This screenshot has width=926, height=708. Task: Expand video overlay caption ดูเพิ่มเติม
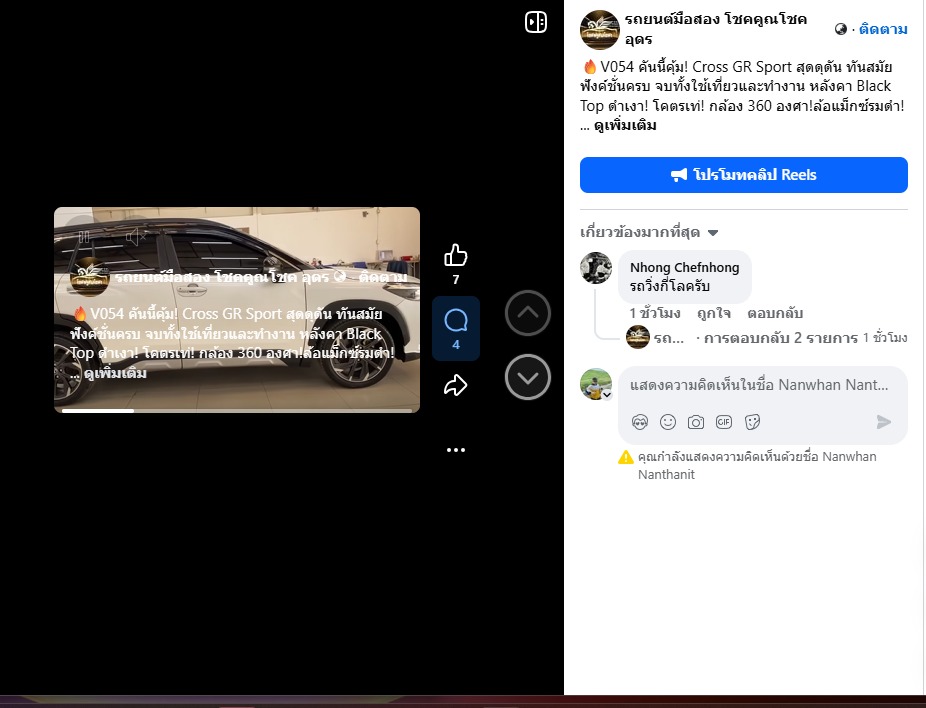(x=115, y=373)
